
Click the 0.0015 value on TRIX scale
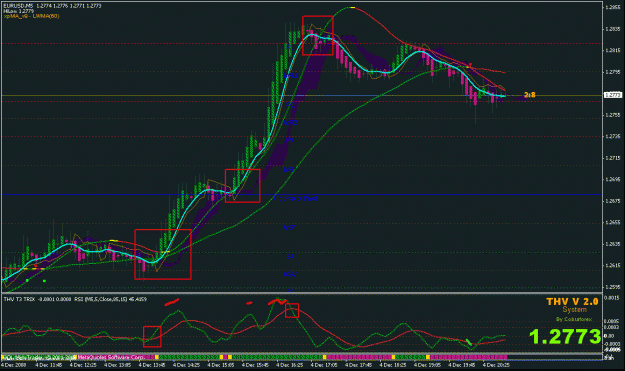click(x=612, y=298)
